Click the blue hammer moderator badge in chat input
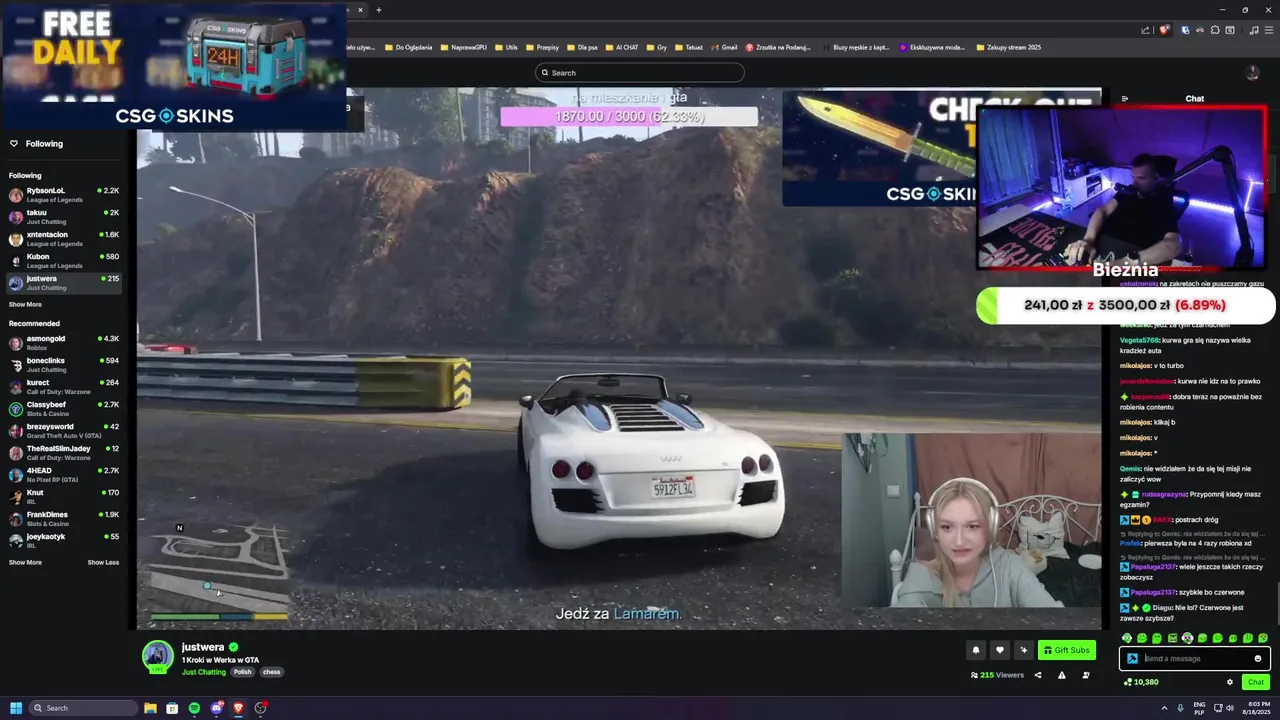1280x720 pixels. click(x=1132, y=659)
